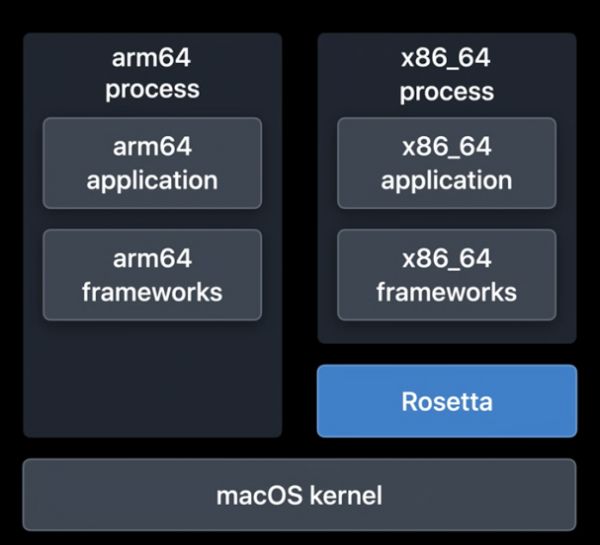Click the arm64 application box
This screenshot has height=545, width=600.
pyautogui.click(x=152, y=163)
